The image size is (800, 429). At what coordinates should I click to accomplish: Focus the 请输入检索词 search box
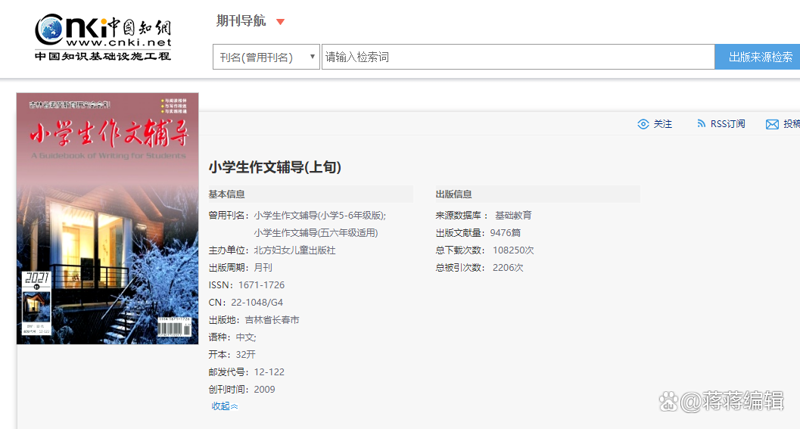pyautogui.click(x=518, y=57)
